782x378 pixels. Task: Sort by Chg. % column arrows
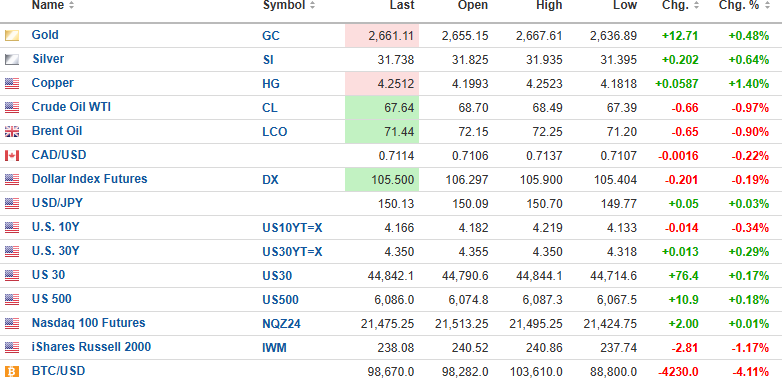[x=767, y=5]
